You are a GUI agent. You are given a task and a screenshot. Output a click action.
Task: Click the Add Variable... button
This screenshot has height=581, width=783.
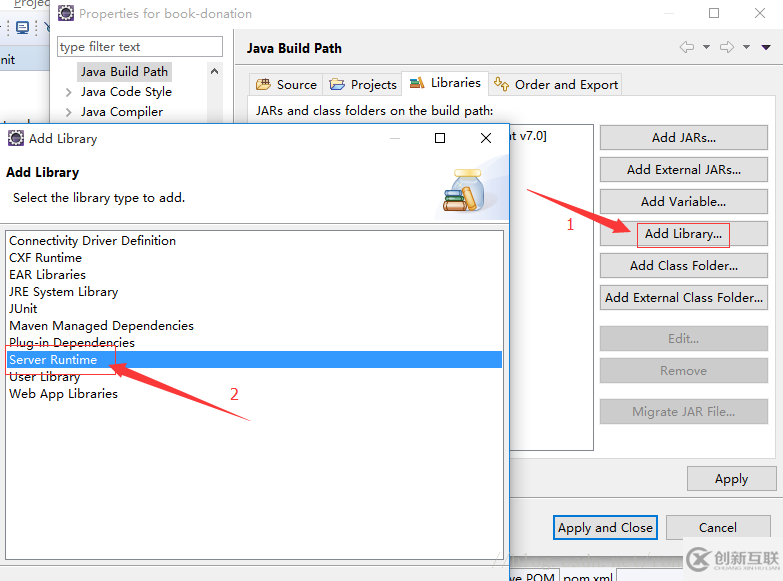coord(684,201)
